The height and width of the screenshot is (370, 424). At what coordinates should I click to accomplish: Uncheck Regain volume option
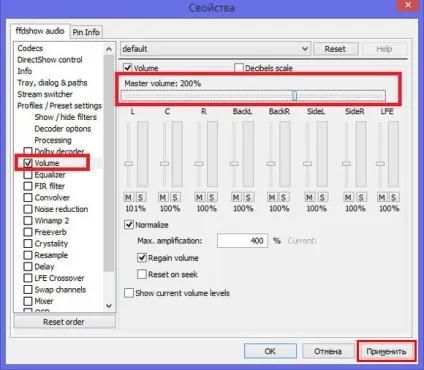click(x=142, y=258)
